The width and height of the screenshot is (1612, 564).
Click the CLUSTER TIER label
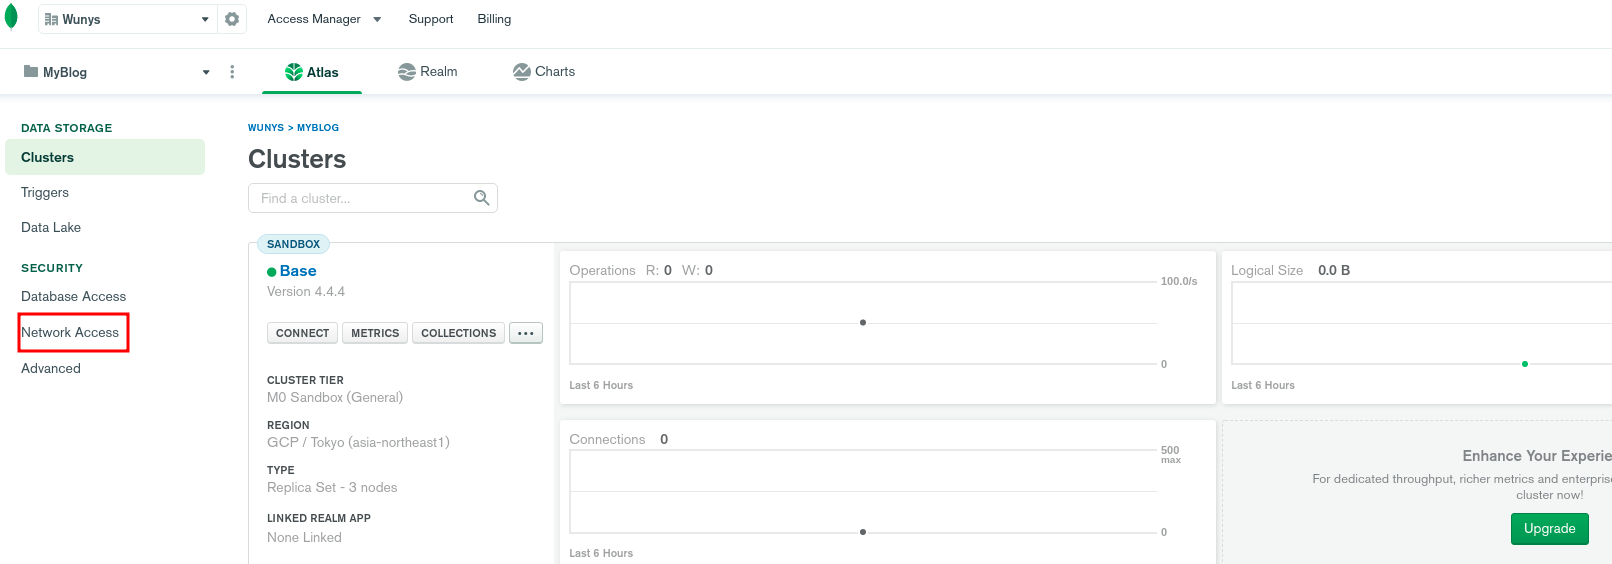coord(305,380)
